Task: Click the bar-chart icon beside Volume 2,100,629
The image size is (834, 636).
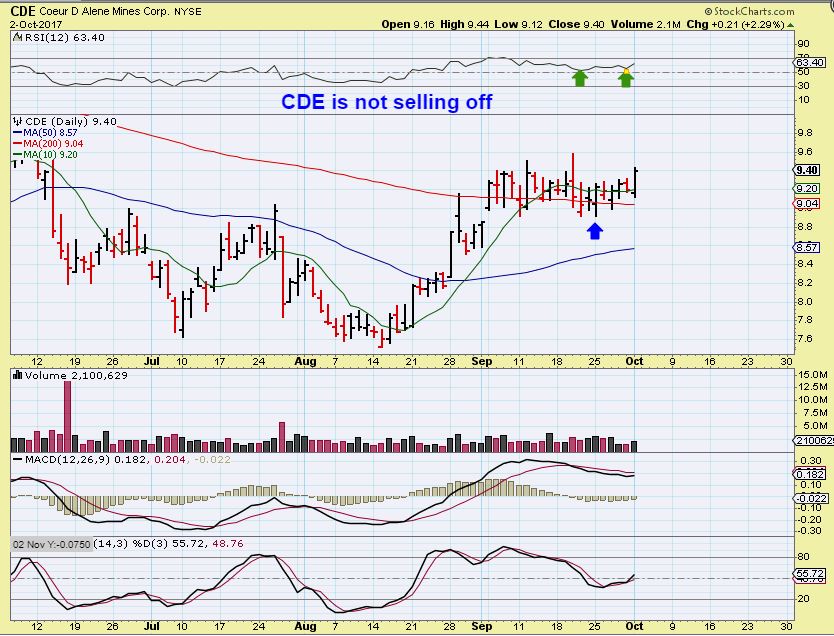Action: (x=17, y=375)
